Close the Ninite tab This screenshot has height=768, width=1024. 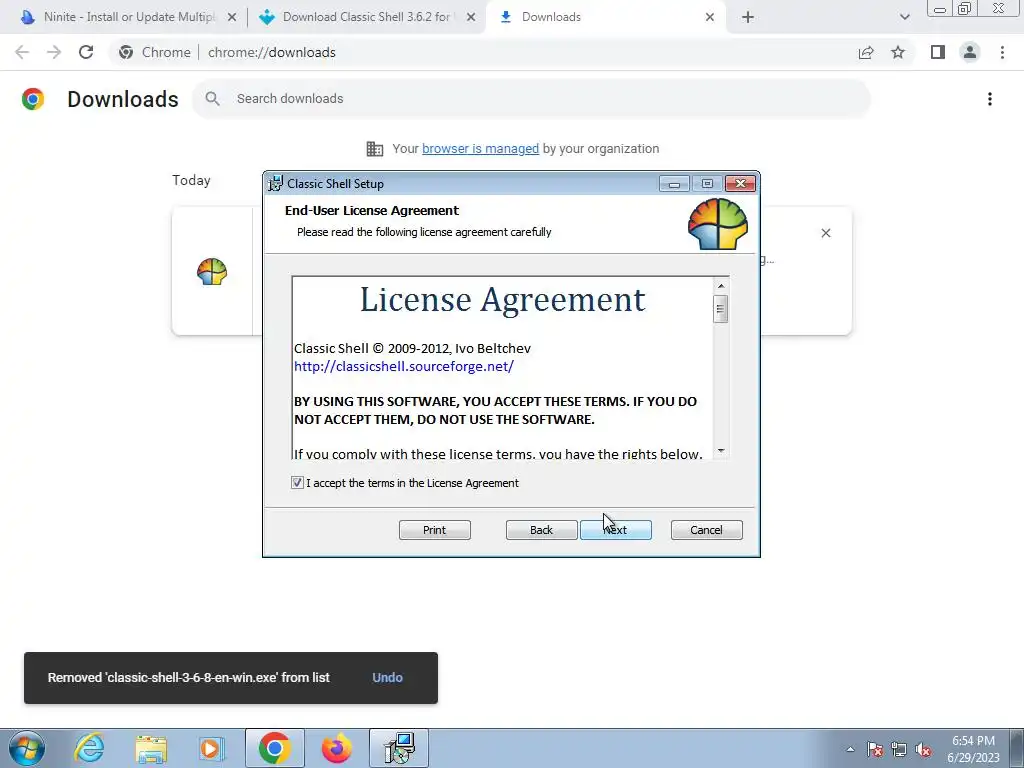[x=231, y=17]
